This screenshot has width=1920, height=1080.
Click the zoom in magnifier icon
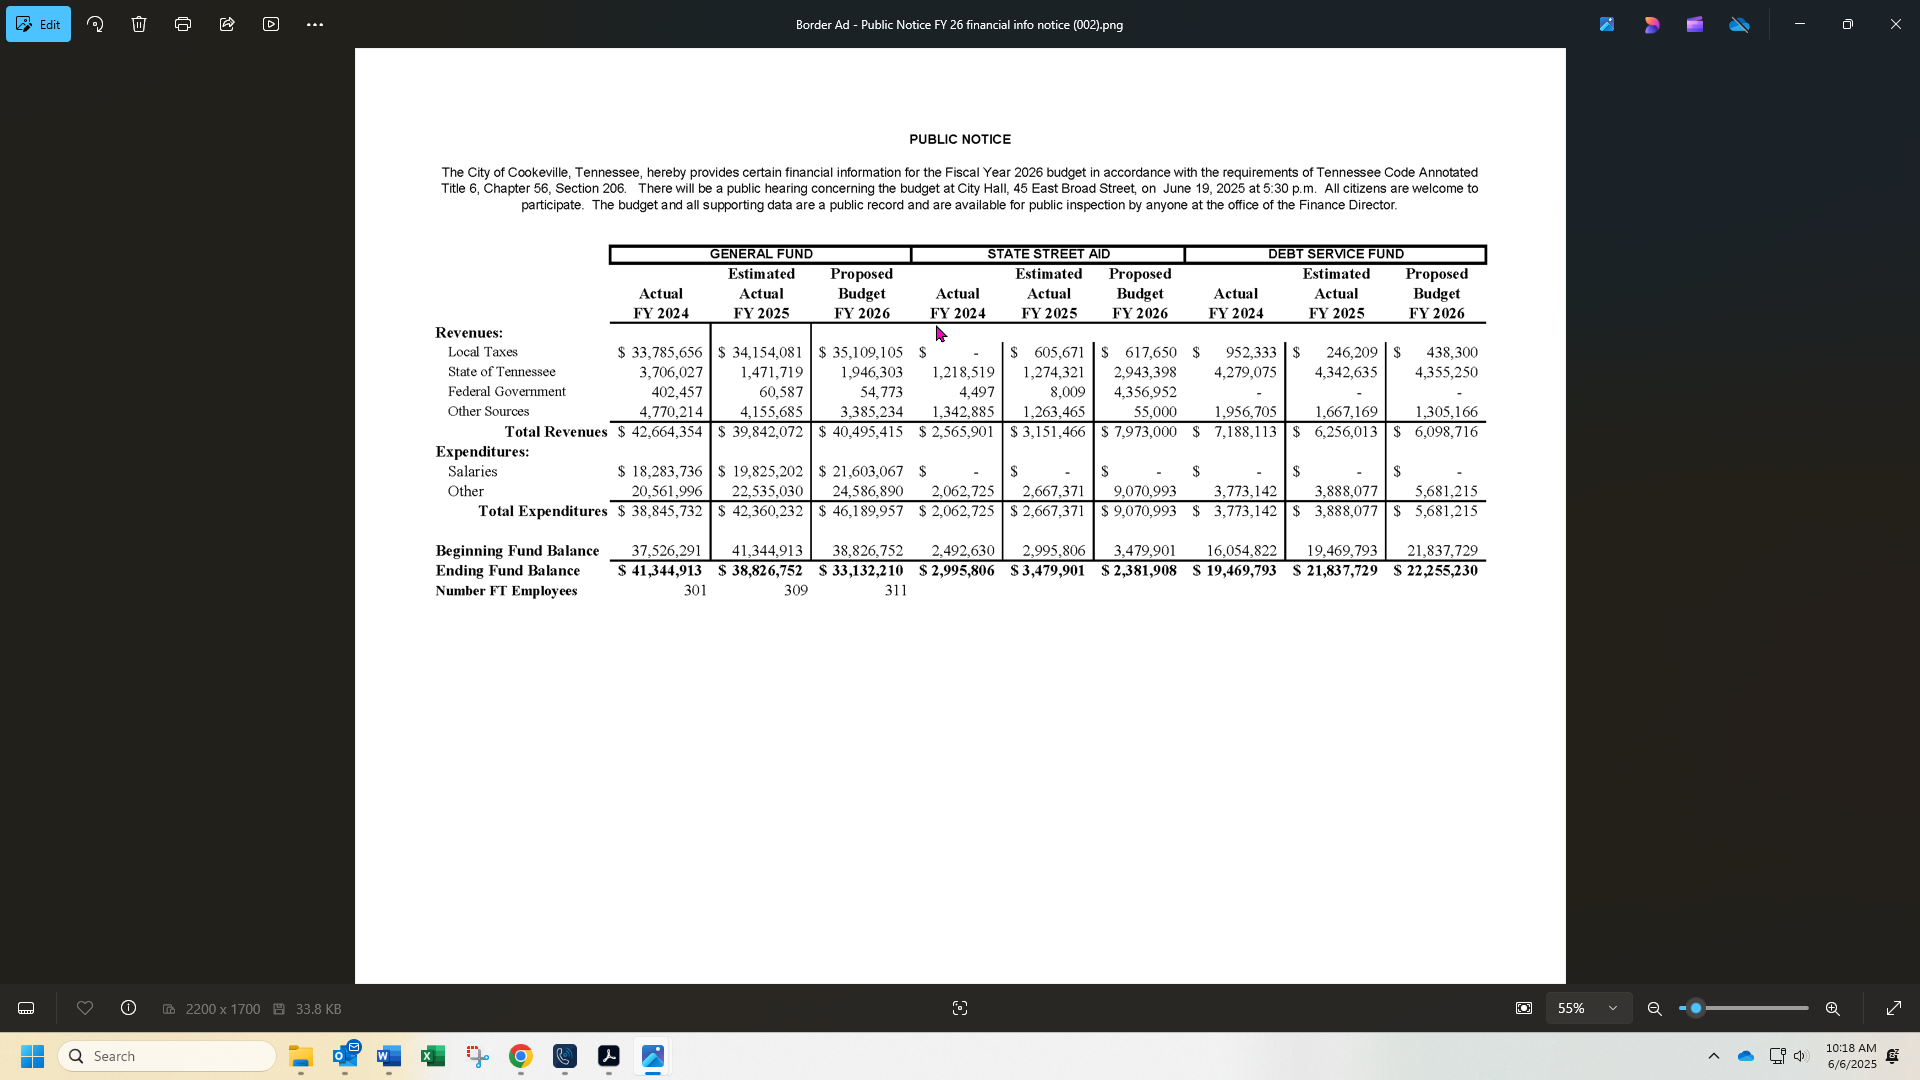1833,1008
